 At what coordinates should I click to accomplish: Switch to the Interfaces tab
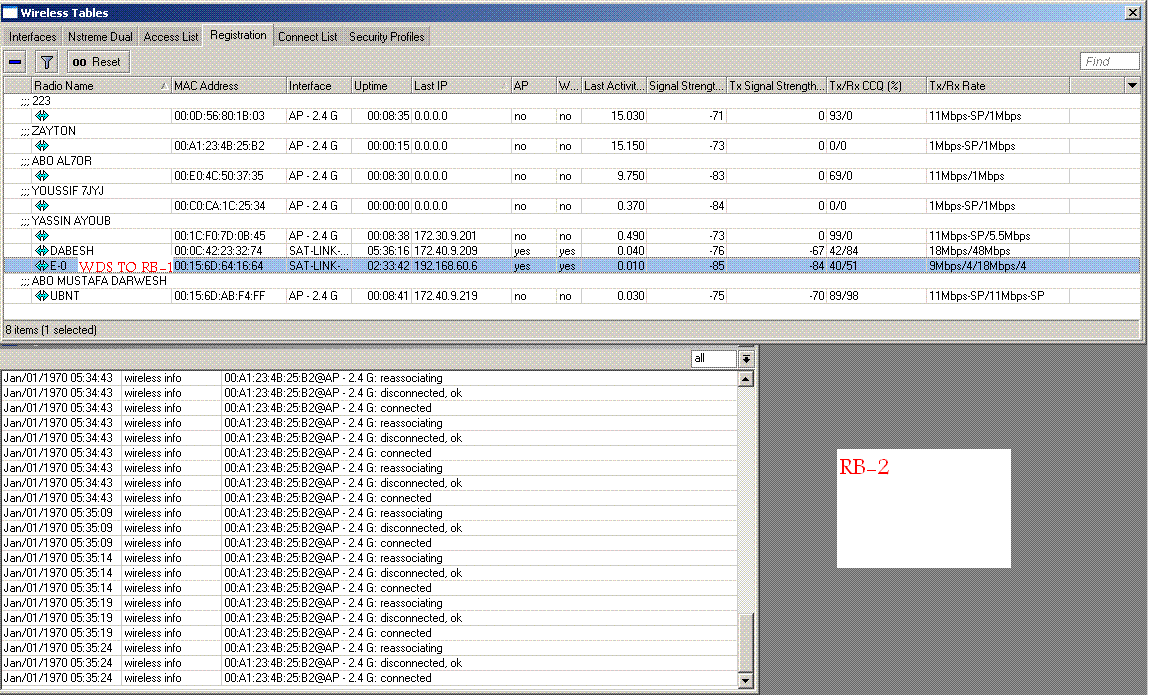pyautogui.click(x=32, y=37)
